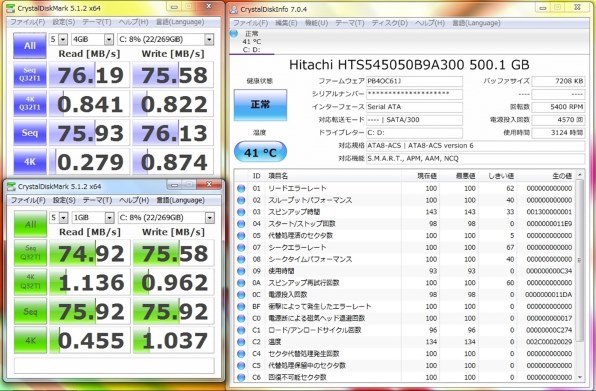
Task: Click the SATA/300 transfer mode field
Action: point(414,120)
